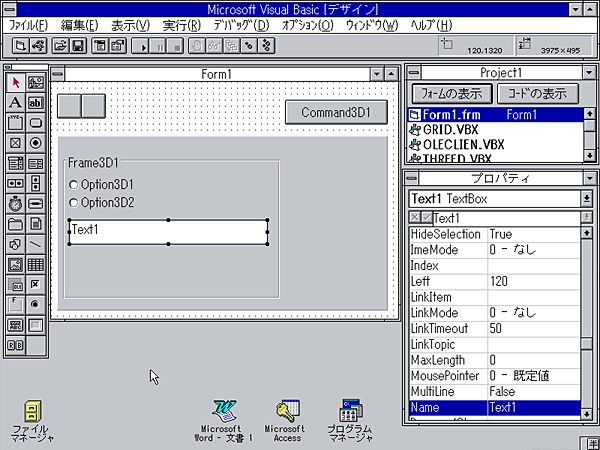The height and width of the screenshot is (450, 600).
Task: Open the Text1 TextBox object dropdown
Action: [586, 199]
